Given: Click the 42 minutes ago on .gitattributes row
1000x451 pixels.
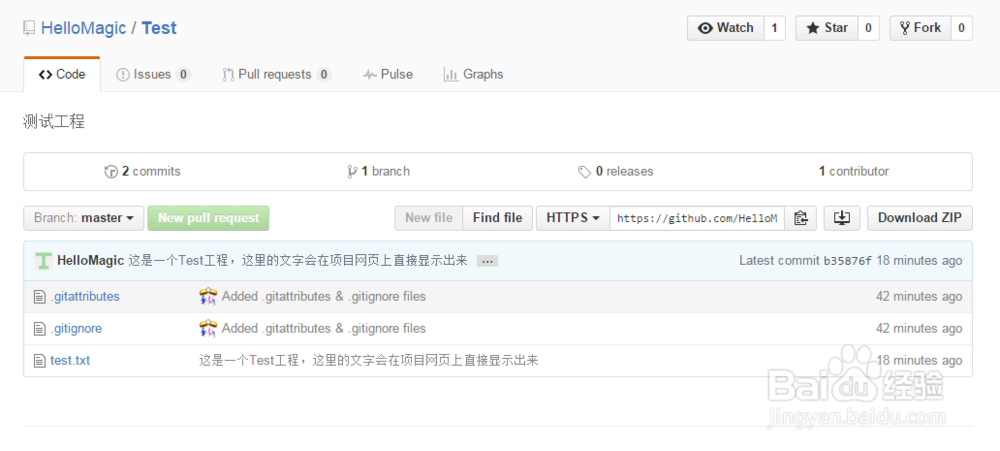Looking at the screenshot, I should [x=919, y=297].
